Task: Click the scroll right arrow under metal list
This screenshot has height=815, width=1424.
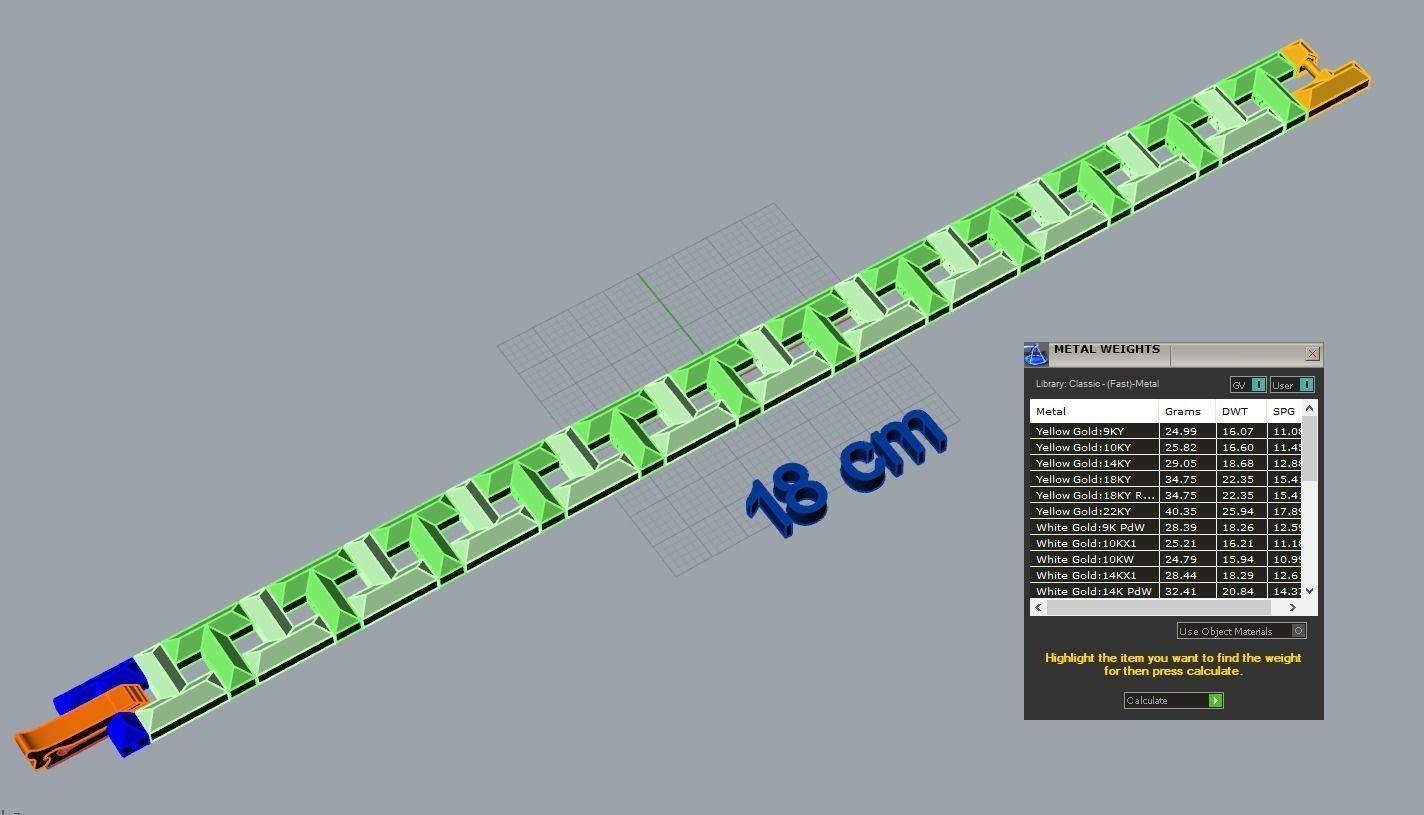Action: 1292,607
